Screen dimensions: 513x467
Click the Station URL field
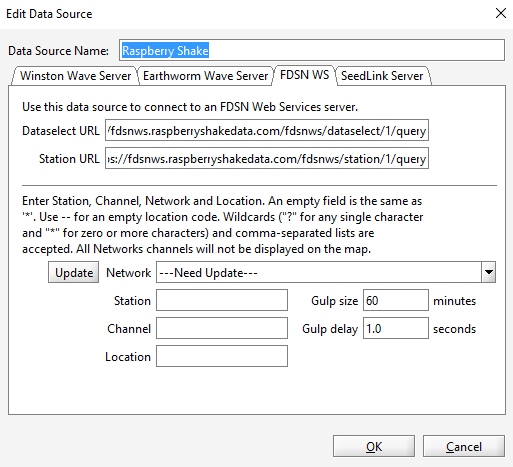point(267,158)
